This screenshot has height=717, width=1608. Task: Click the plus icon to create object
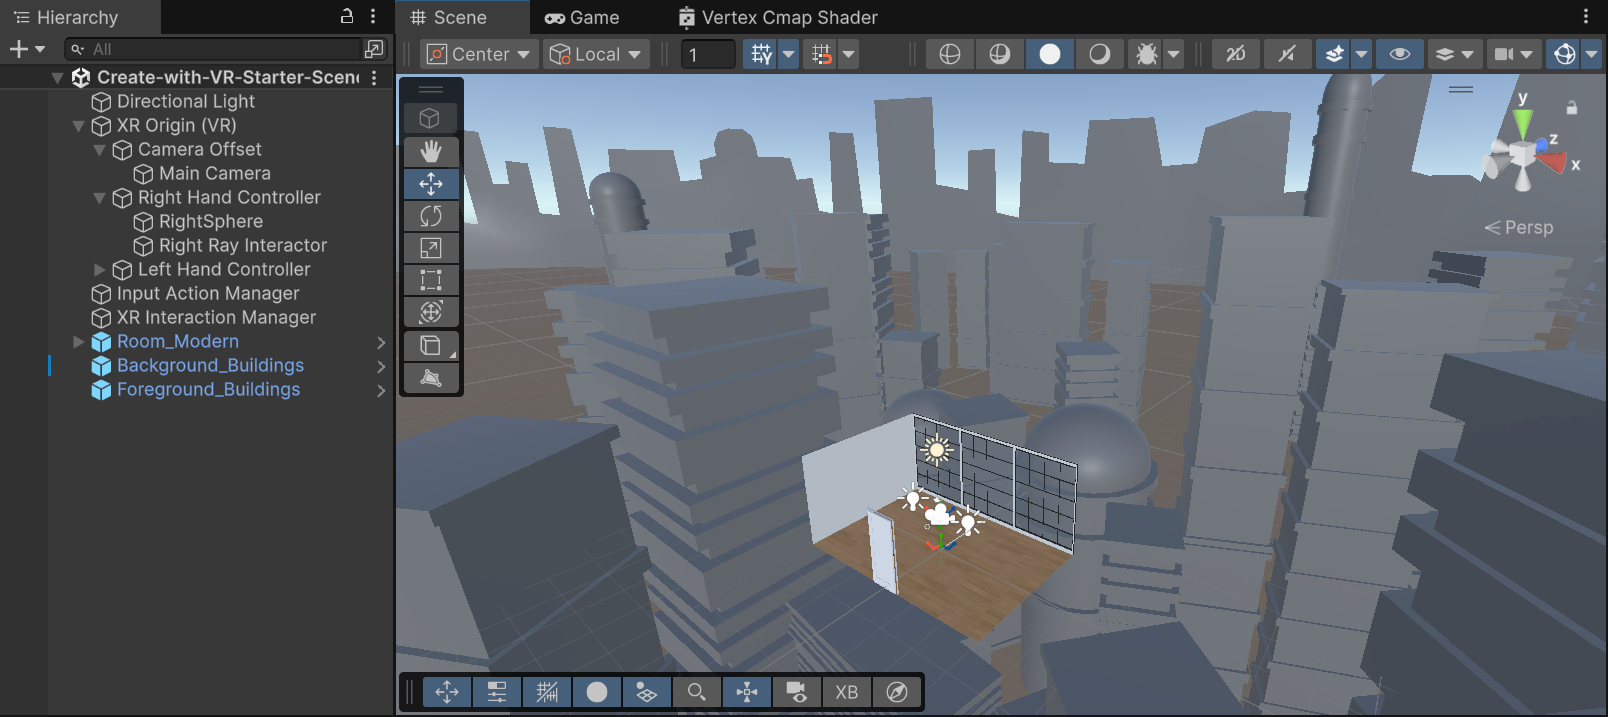point(18,49)
